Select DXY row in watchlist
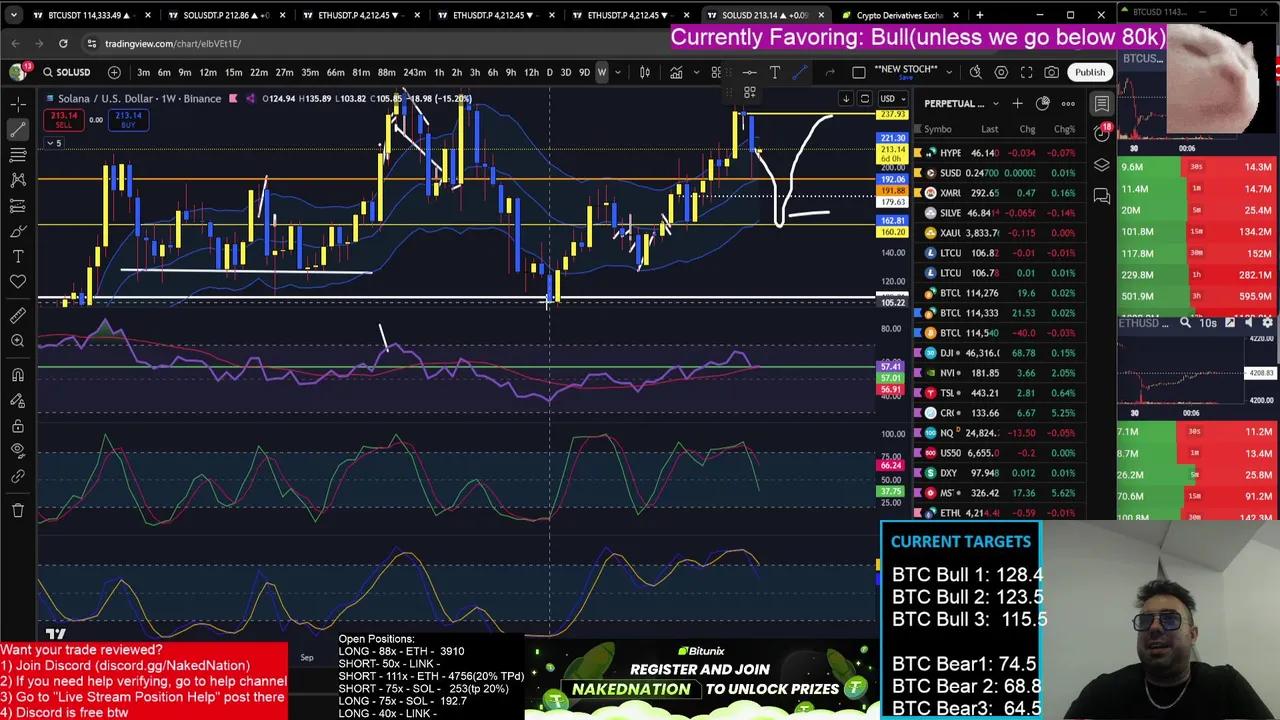Image resolution: width=1280 pixels, height=720 pixels. (x=999, y=473)
